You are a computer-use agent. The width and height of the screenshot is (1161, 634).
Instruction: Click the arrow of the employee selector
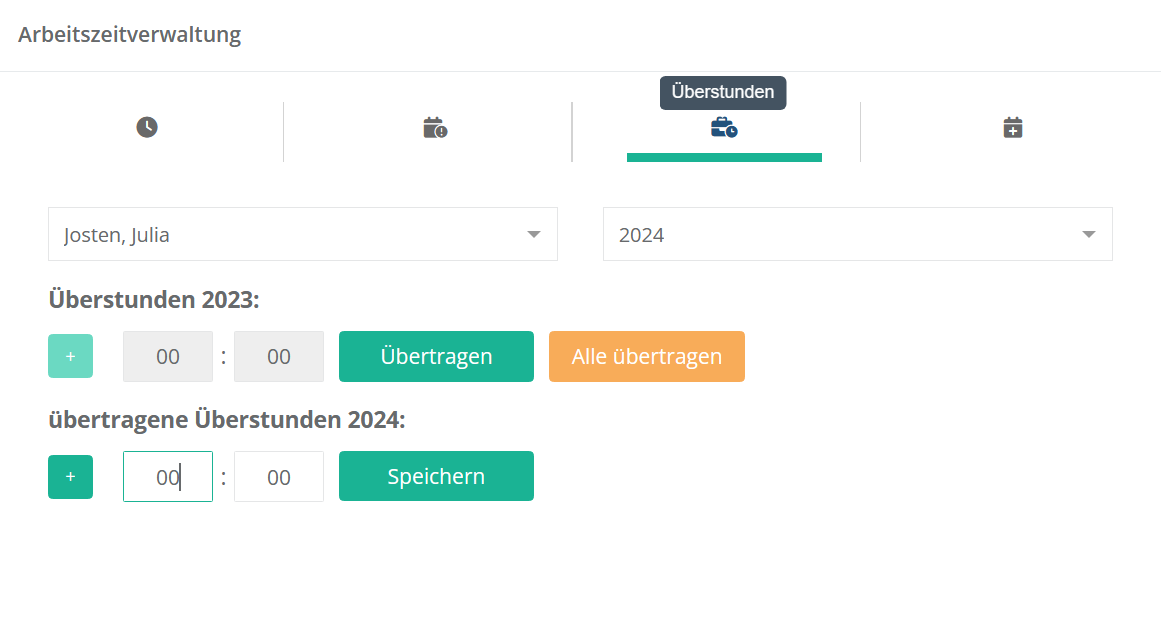coord(534,235)
